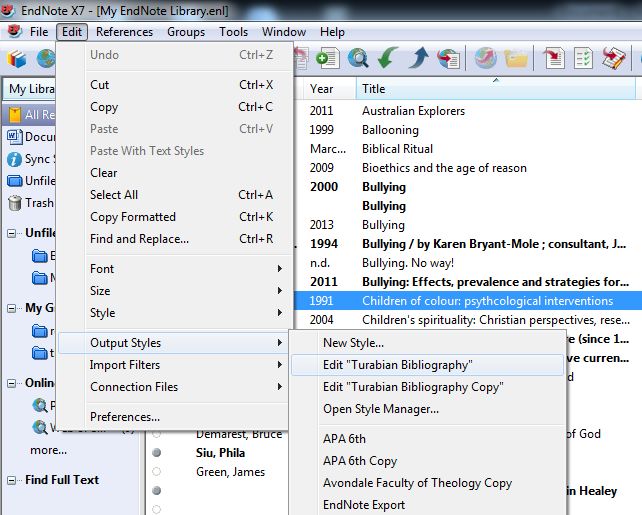Open the References menu

(124, 32)
